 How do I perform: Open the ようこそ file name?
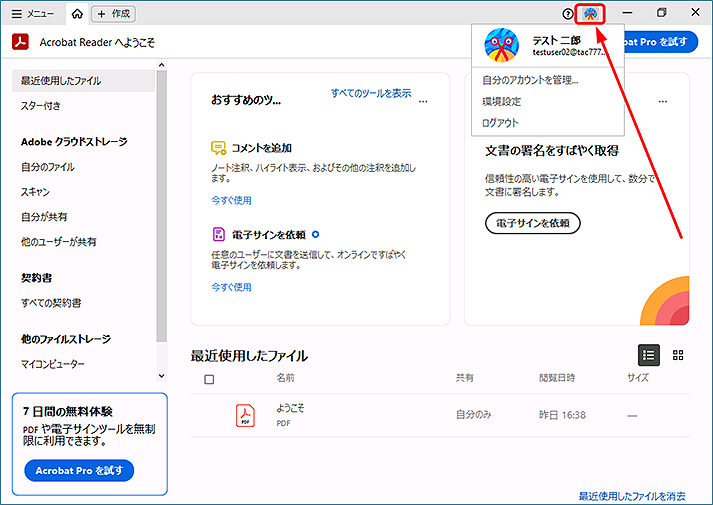tap(290, 408)
